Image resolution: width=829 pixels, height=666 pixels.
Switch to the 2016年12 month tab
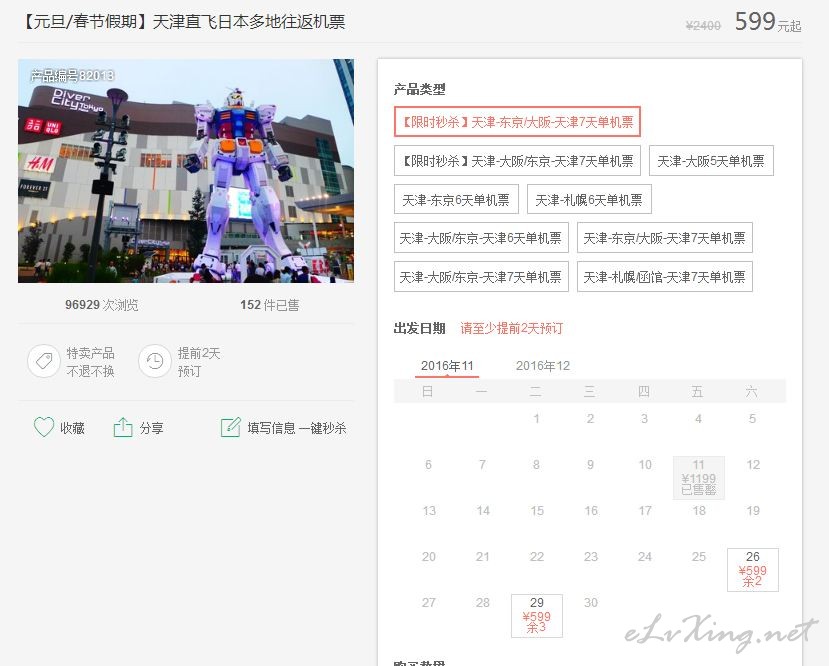click(543, 366)
